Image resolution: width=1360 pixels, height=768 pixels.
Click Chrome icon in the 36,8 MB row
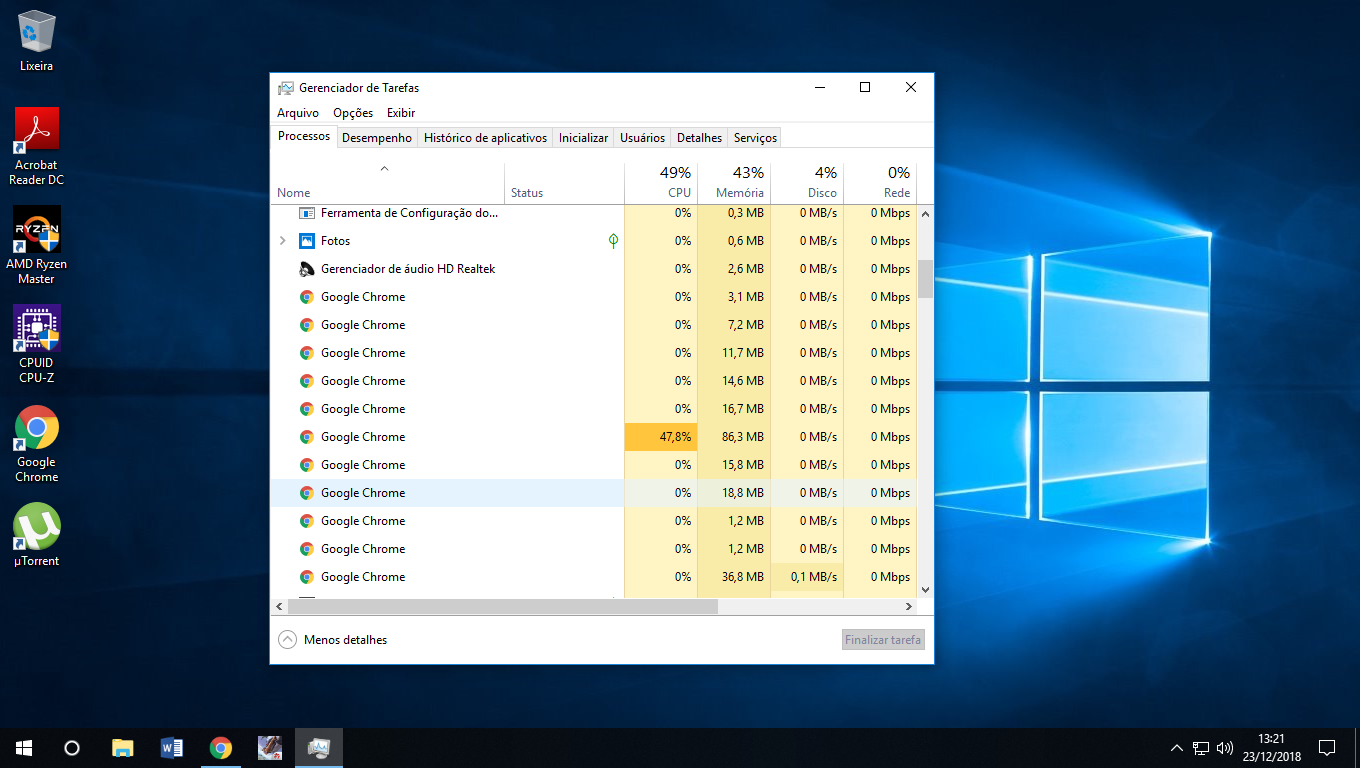(x=307, y=577)
